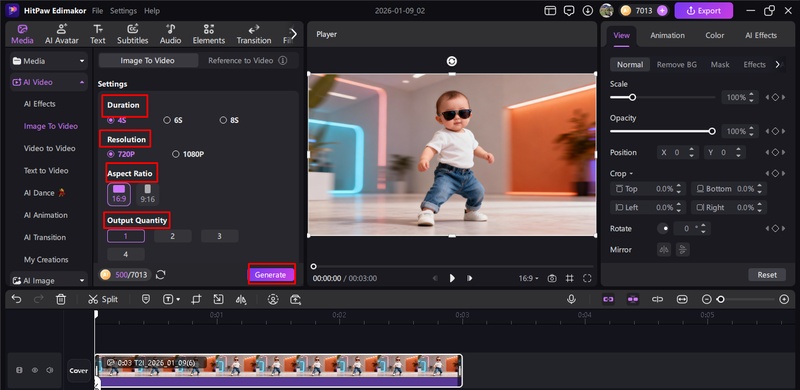Click the Export button
Image resolution: width=800 pixels, height=390 pixels.
704,10
